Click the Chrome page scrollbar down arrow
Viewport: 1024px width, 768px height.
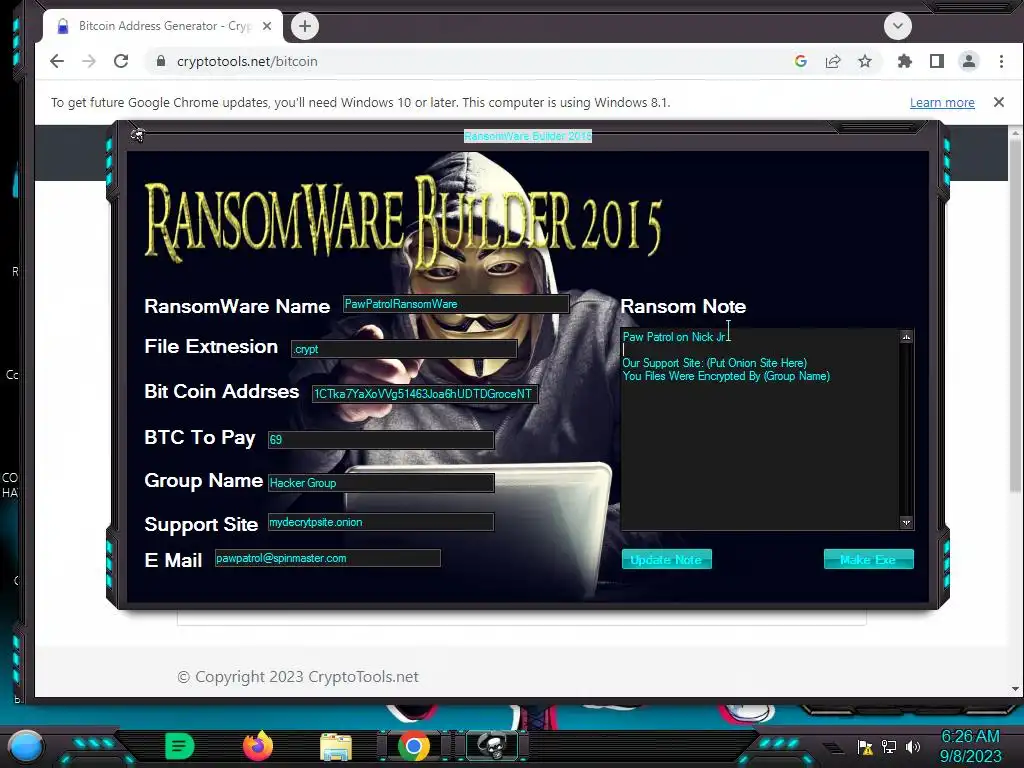coord(1016,689)
